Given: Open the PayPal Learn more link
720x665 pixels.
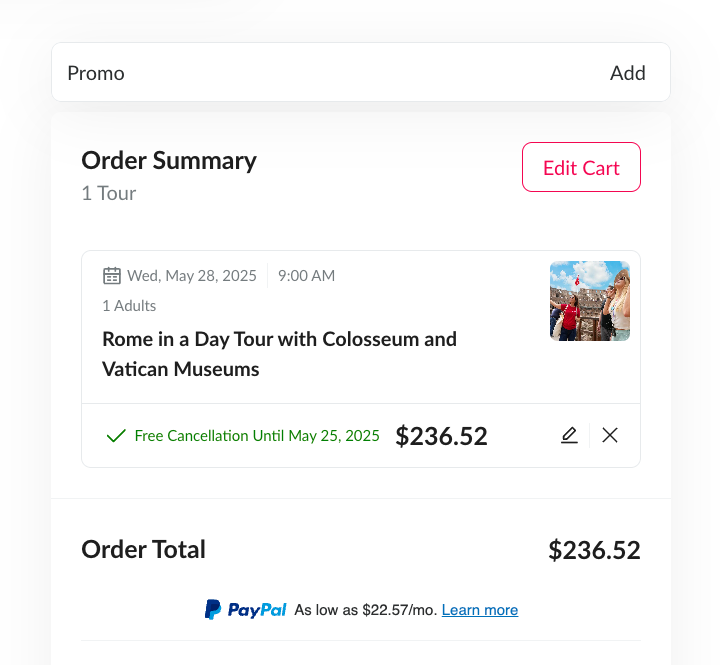Looking at the screenshot, I should (480, 610).
